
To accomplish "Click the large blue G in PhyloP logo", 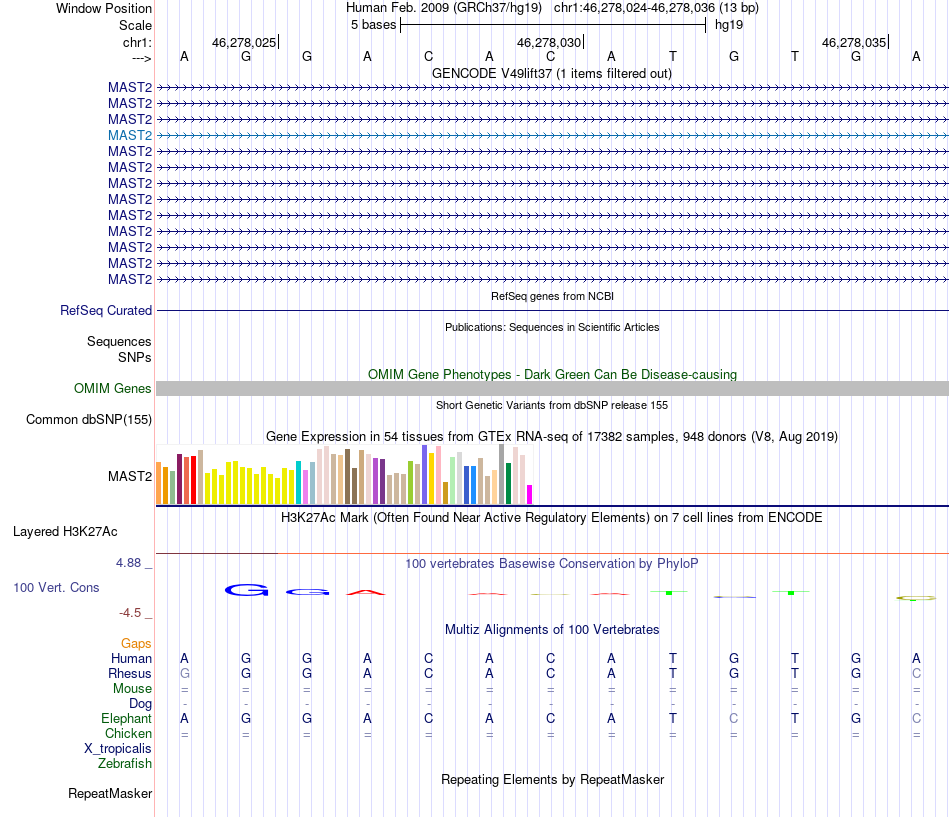I will click(x=246, y=590).
